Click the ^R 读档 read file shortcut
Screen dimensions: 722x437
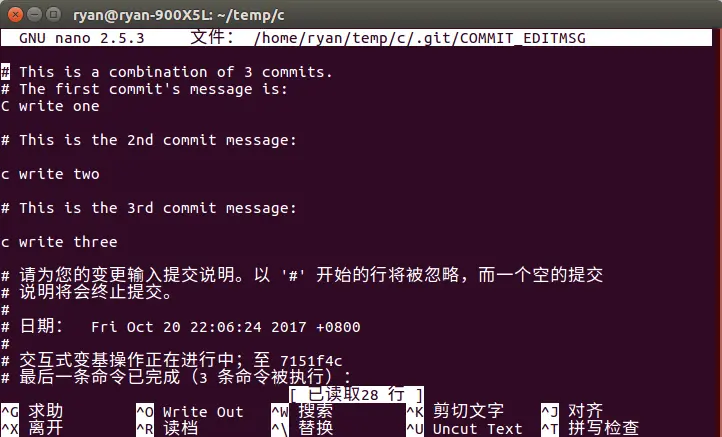[x=167, y=428]
